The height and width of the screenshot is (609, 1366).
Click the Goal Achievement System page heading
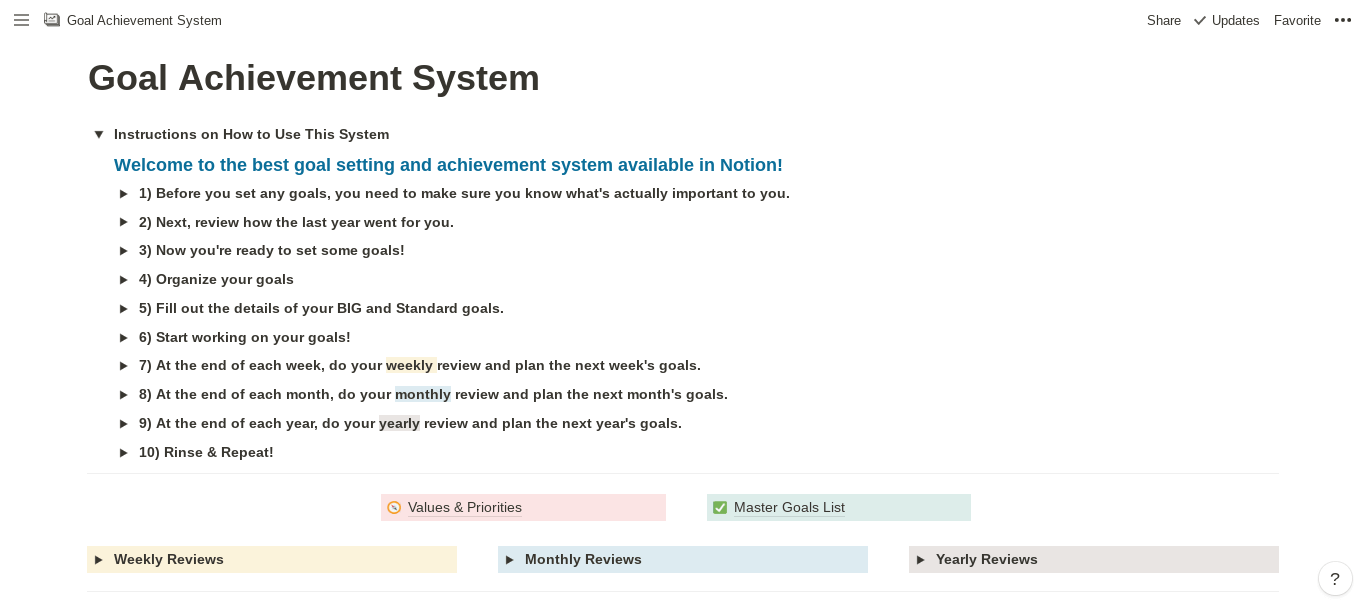click(x=314, y=78)
